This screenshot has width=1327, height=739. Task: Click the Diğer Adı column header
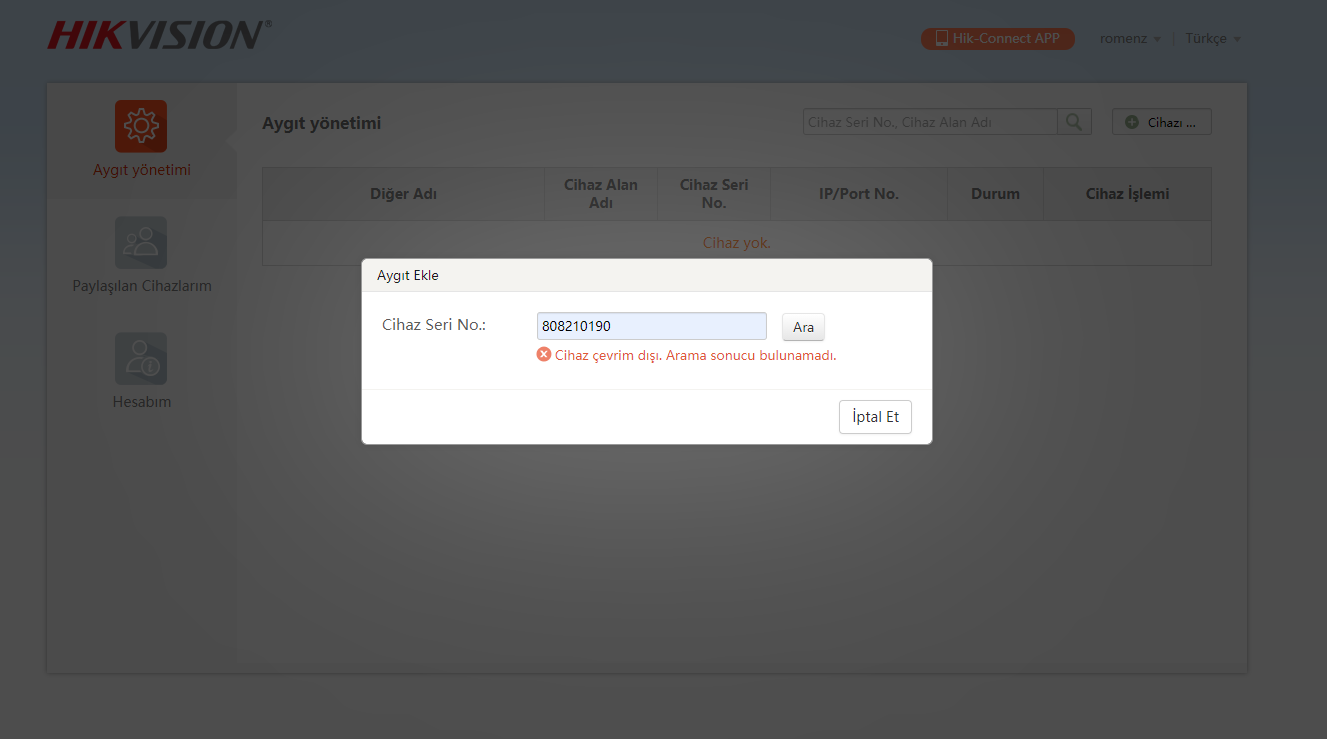pos(403,194)
